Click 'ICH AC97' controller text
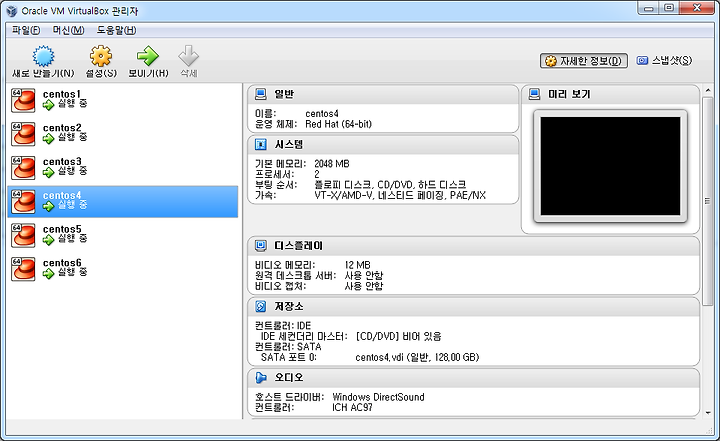The height and width of the screenshot is (441, 720). (x=352, y=407)
